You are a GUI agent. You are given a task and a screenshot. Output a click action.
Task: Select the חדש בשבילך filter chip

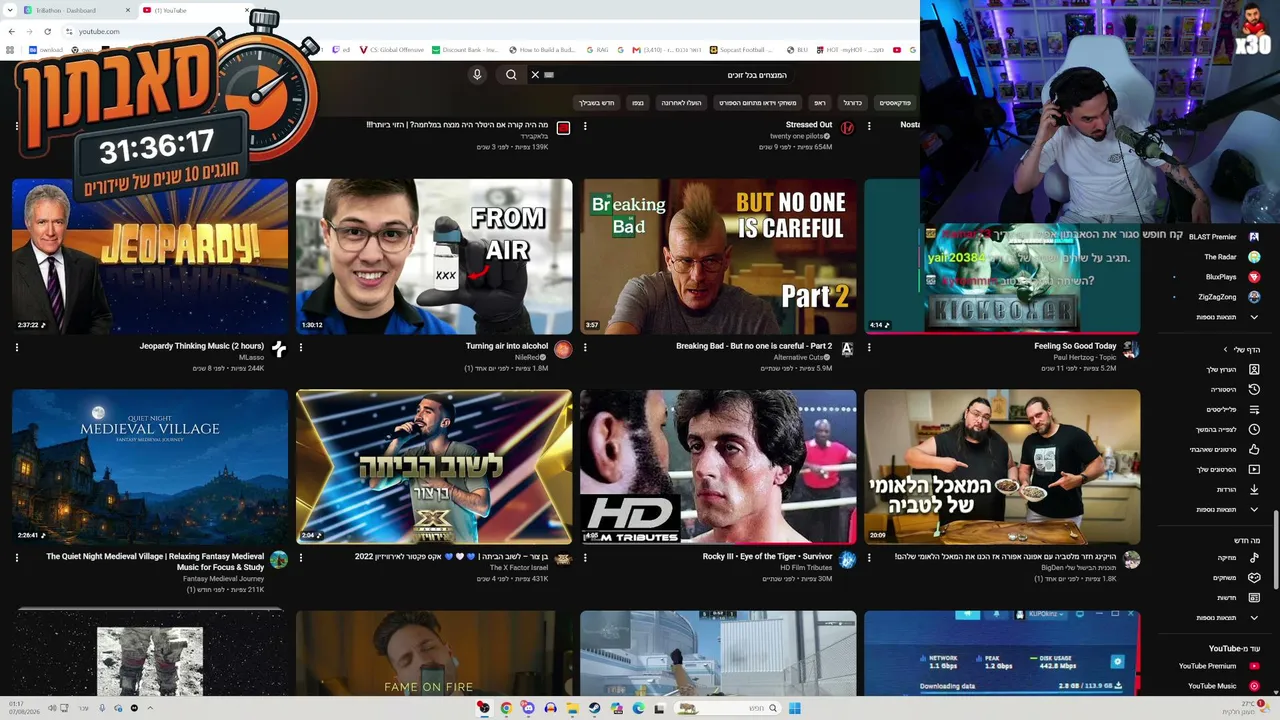tap(597, 103)
